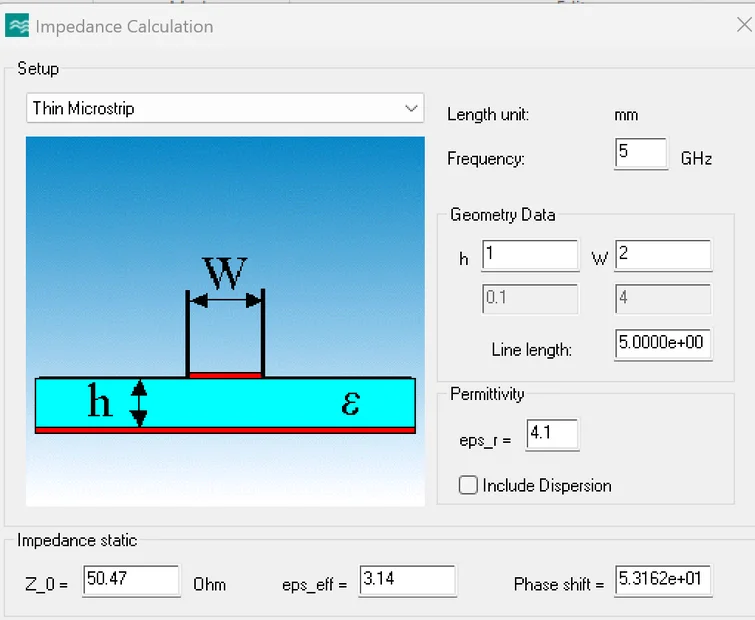The height and width of the screenshot is (620, 755).
Task: Click the strip width W input field
Action: click(x=663, y=255)
